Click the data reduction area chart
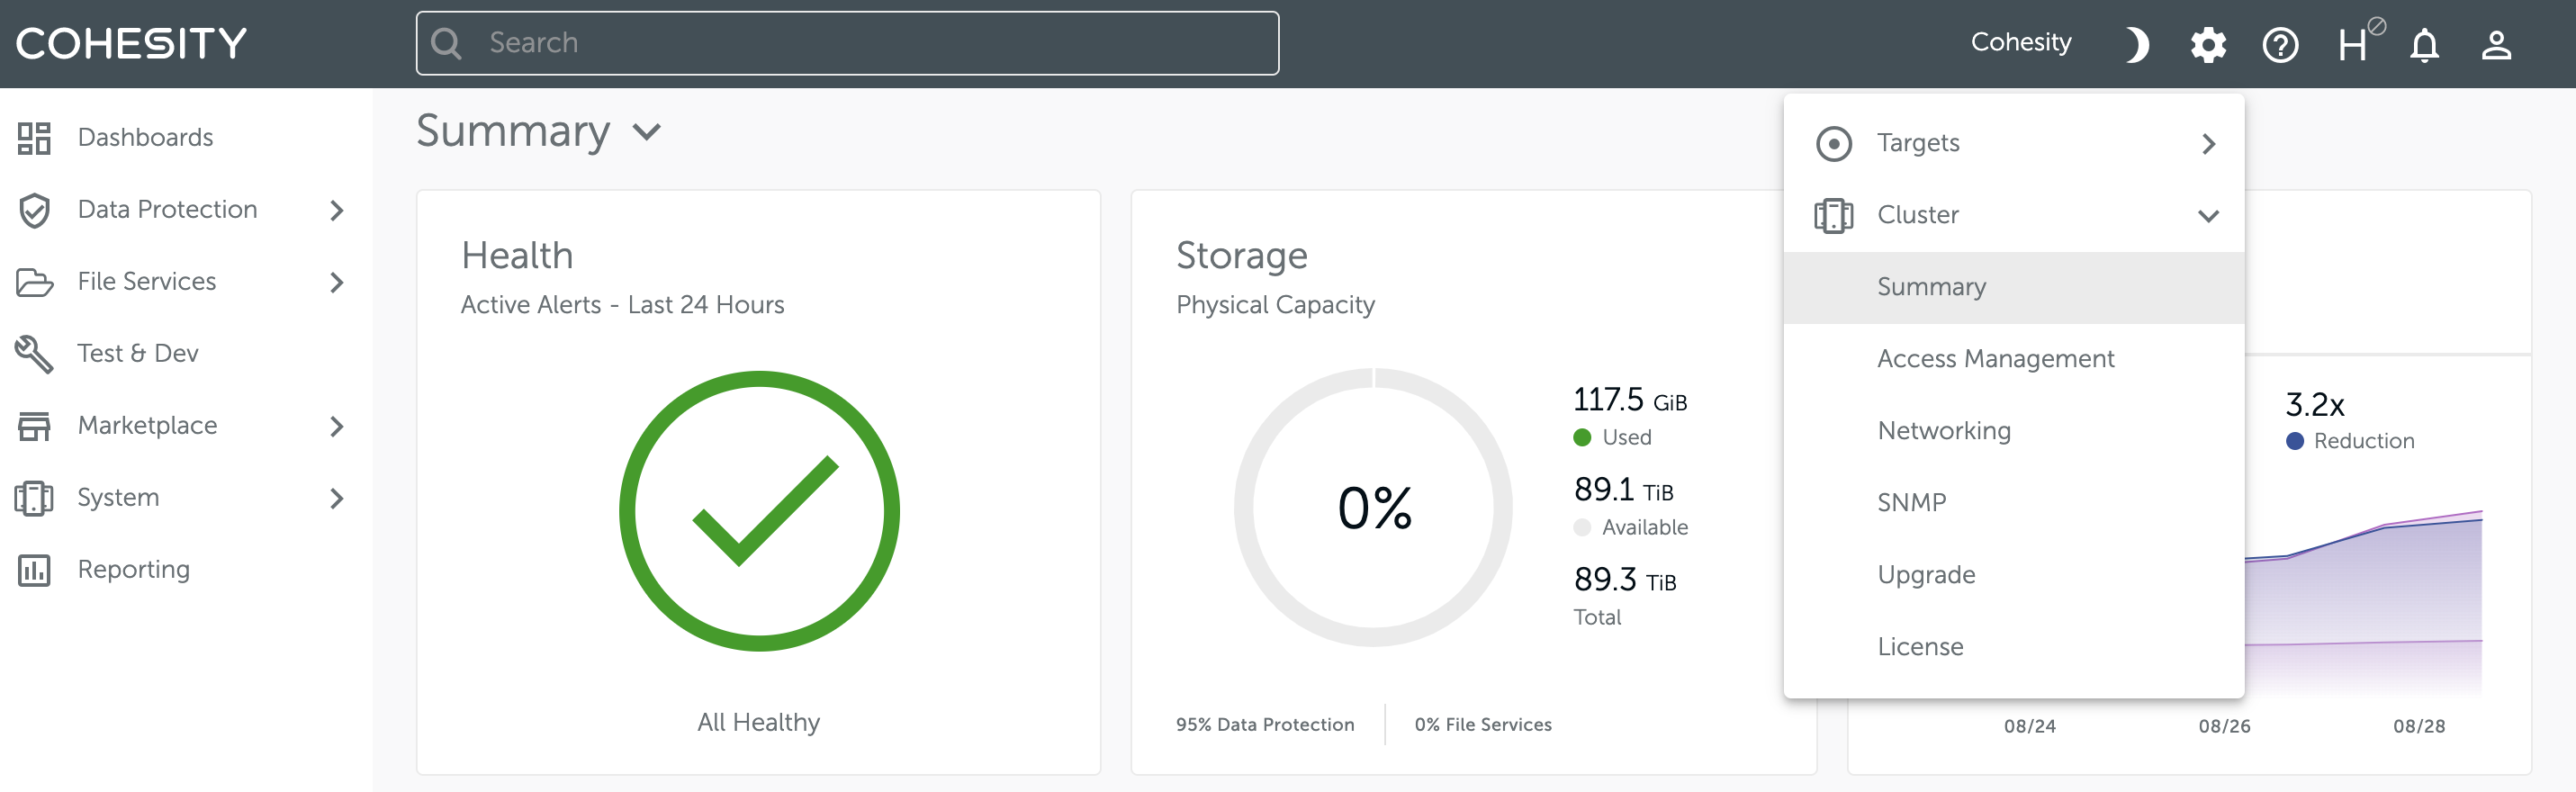2576x792 pixels. coord(2363,603)
